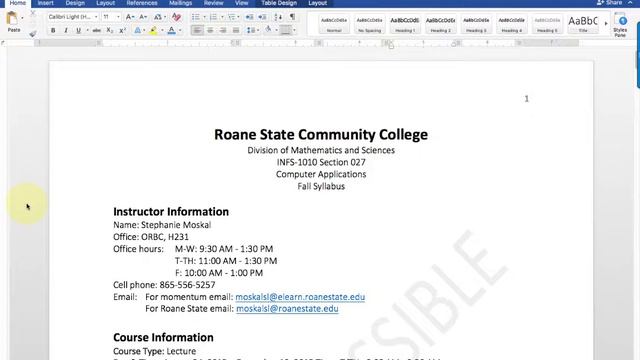
Task: Clear all formatting eraser icon
Action: coord(176,17)
